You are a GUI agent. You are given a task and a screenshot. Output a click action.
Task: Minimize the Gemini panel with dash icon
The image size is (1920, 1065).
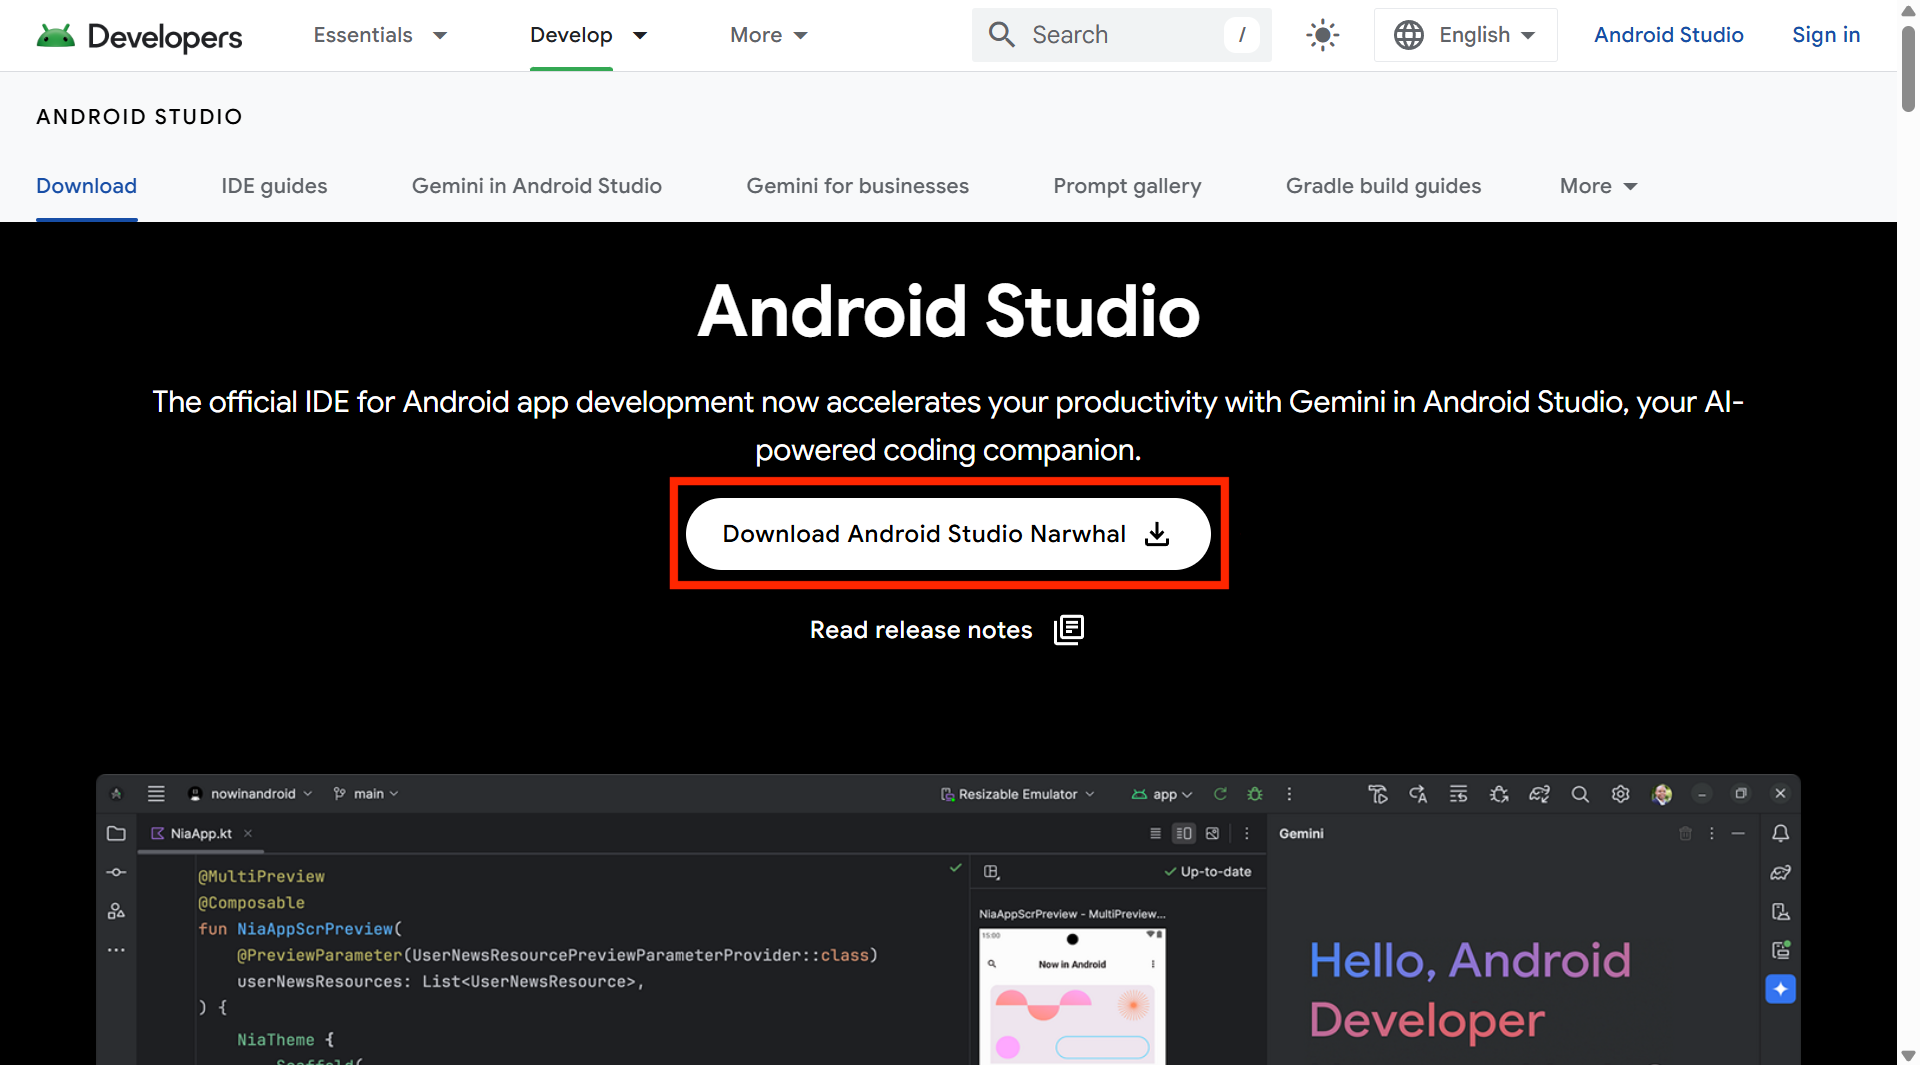click(1738, 833)
